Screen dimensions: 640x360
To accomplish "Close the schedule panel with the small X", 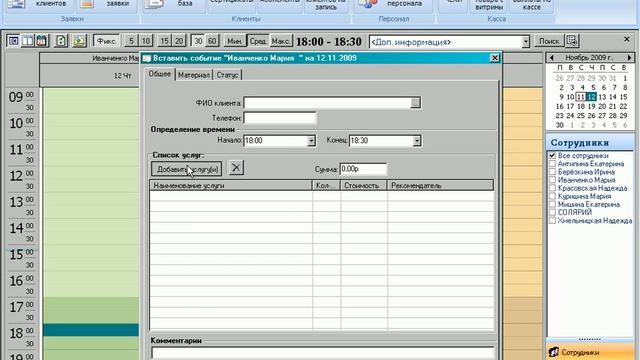I will click(x=627, y=39).
